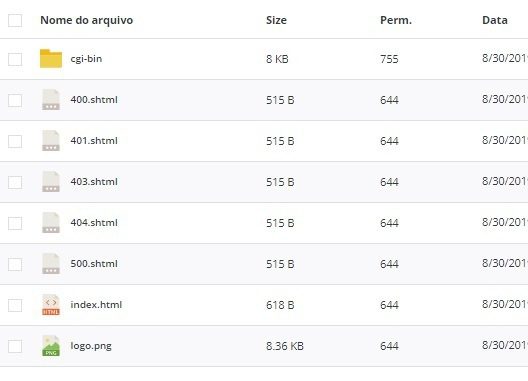The image size is (528, 381).
Task: Open the 404.shtml file name
Action: coord(94,223)
